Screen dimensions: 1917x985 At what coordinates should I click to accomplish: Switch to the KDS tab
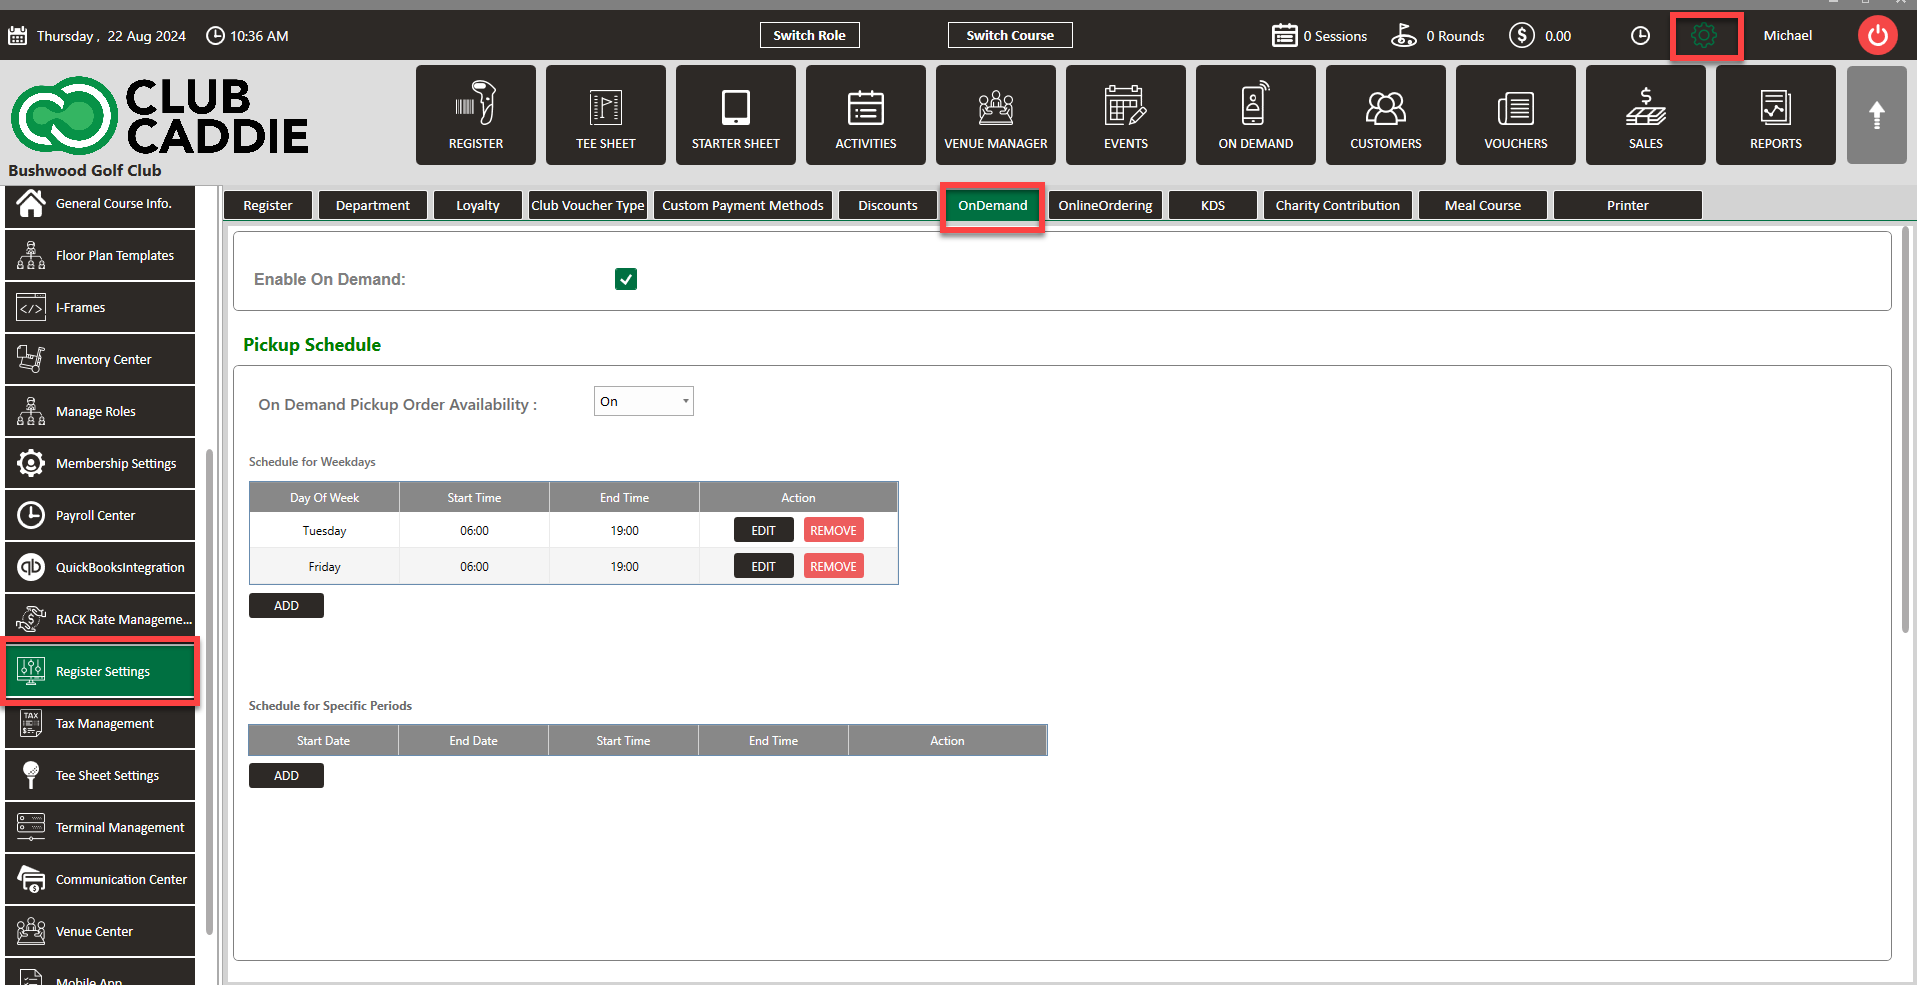[x=1213, y=205]
